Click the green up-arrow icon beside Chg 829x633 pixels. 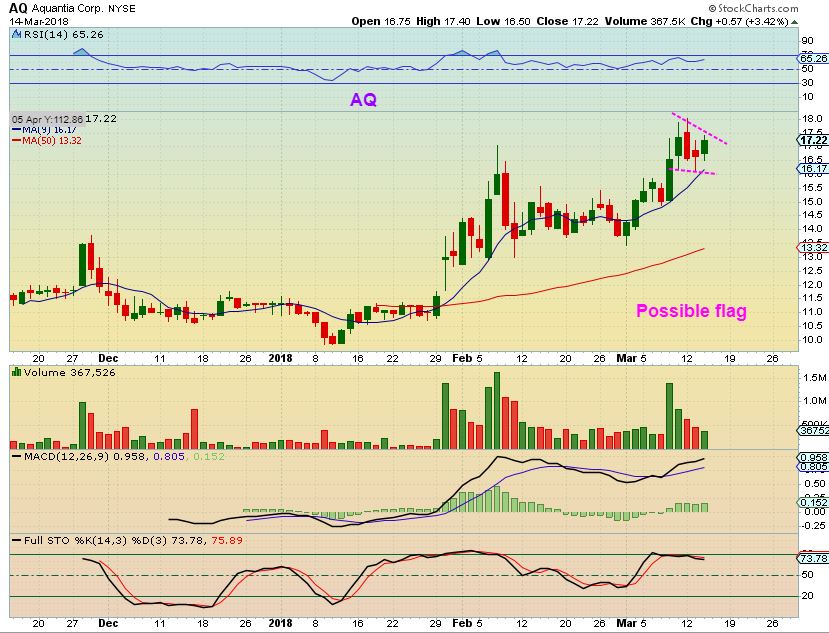[794, 22]
